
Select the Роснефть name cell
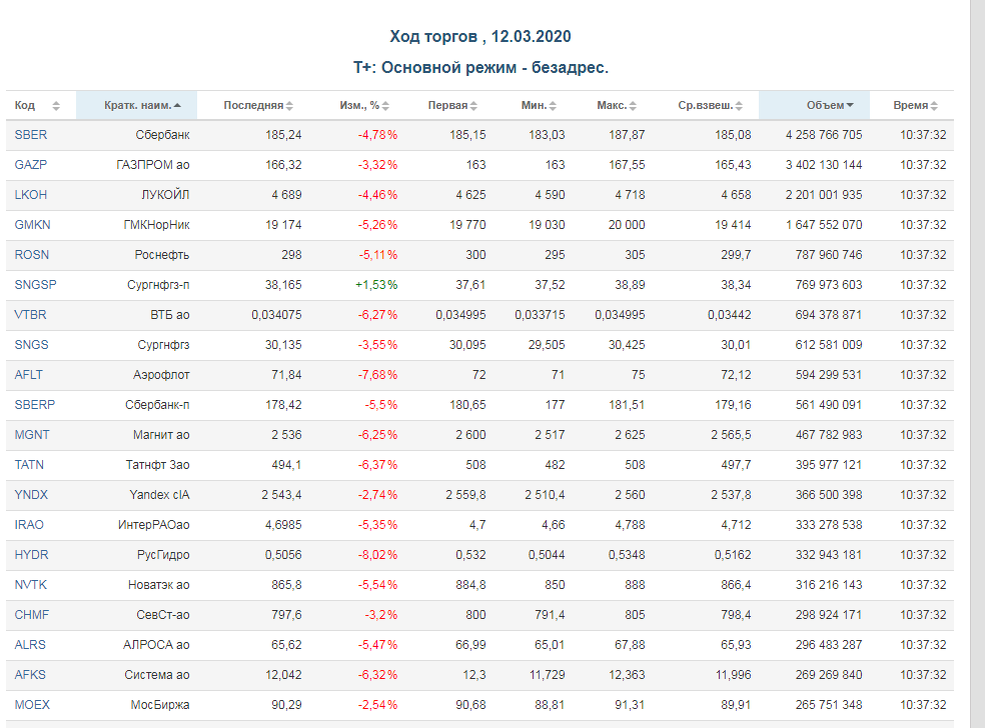162,255
